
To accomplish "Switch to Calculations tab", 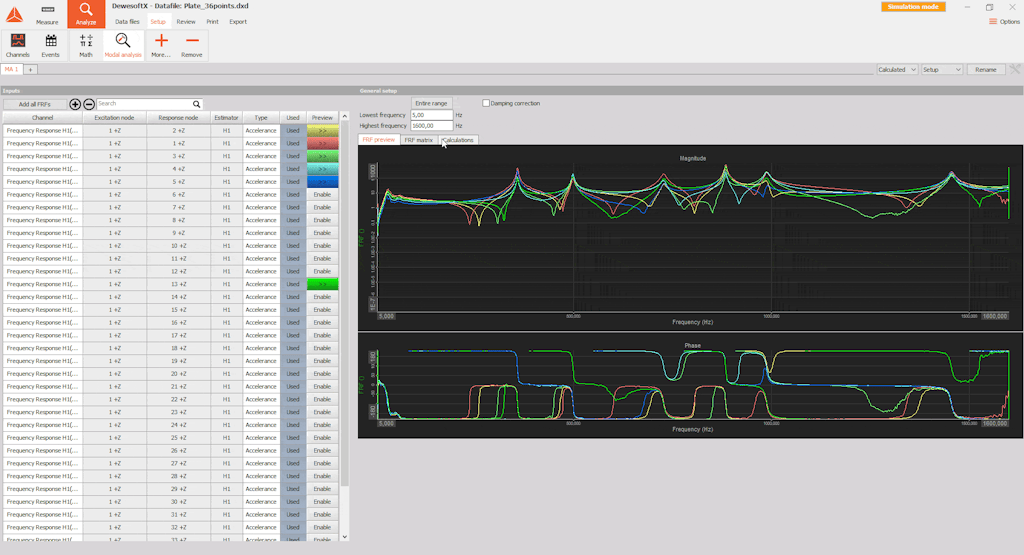I will point(458,140).
